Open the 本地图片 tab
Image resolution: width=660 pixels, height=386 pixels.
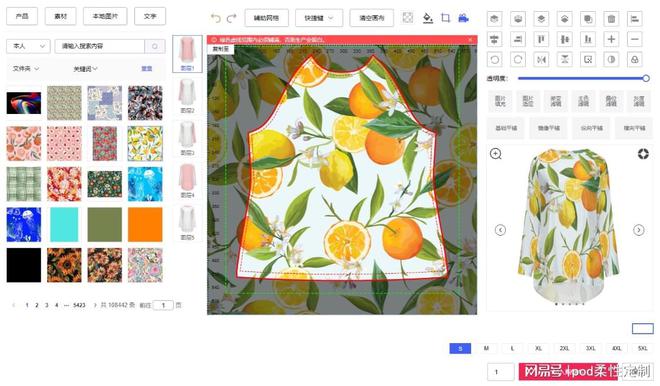pos(105,16)
